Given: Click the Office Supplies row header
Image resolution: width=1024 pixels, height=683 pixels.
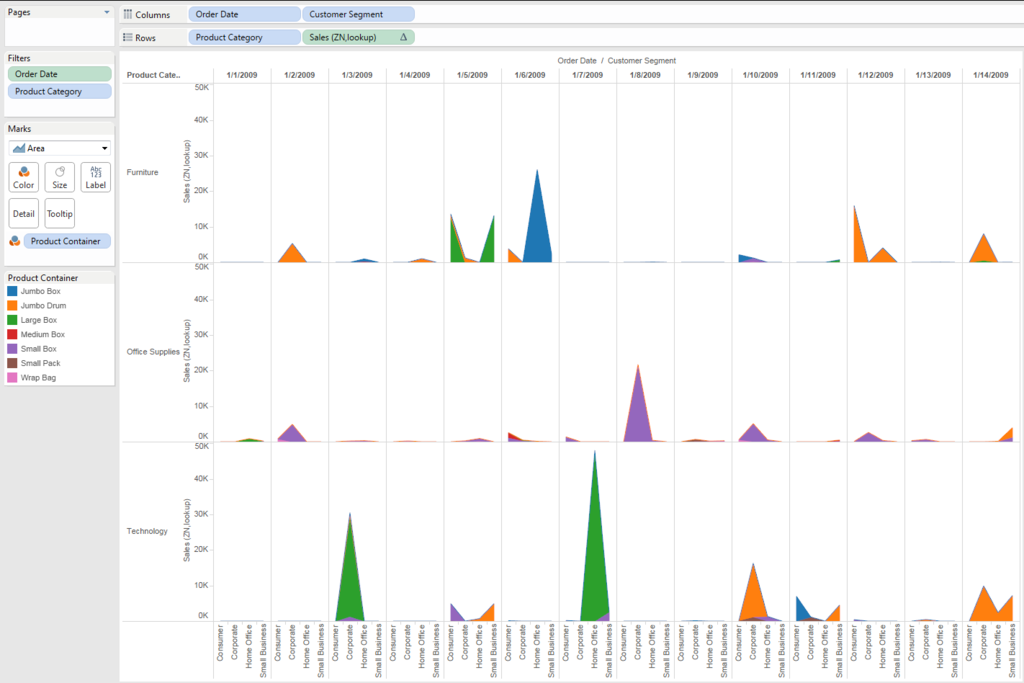Looking at the screenshot, I should coord(153,352).
